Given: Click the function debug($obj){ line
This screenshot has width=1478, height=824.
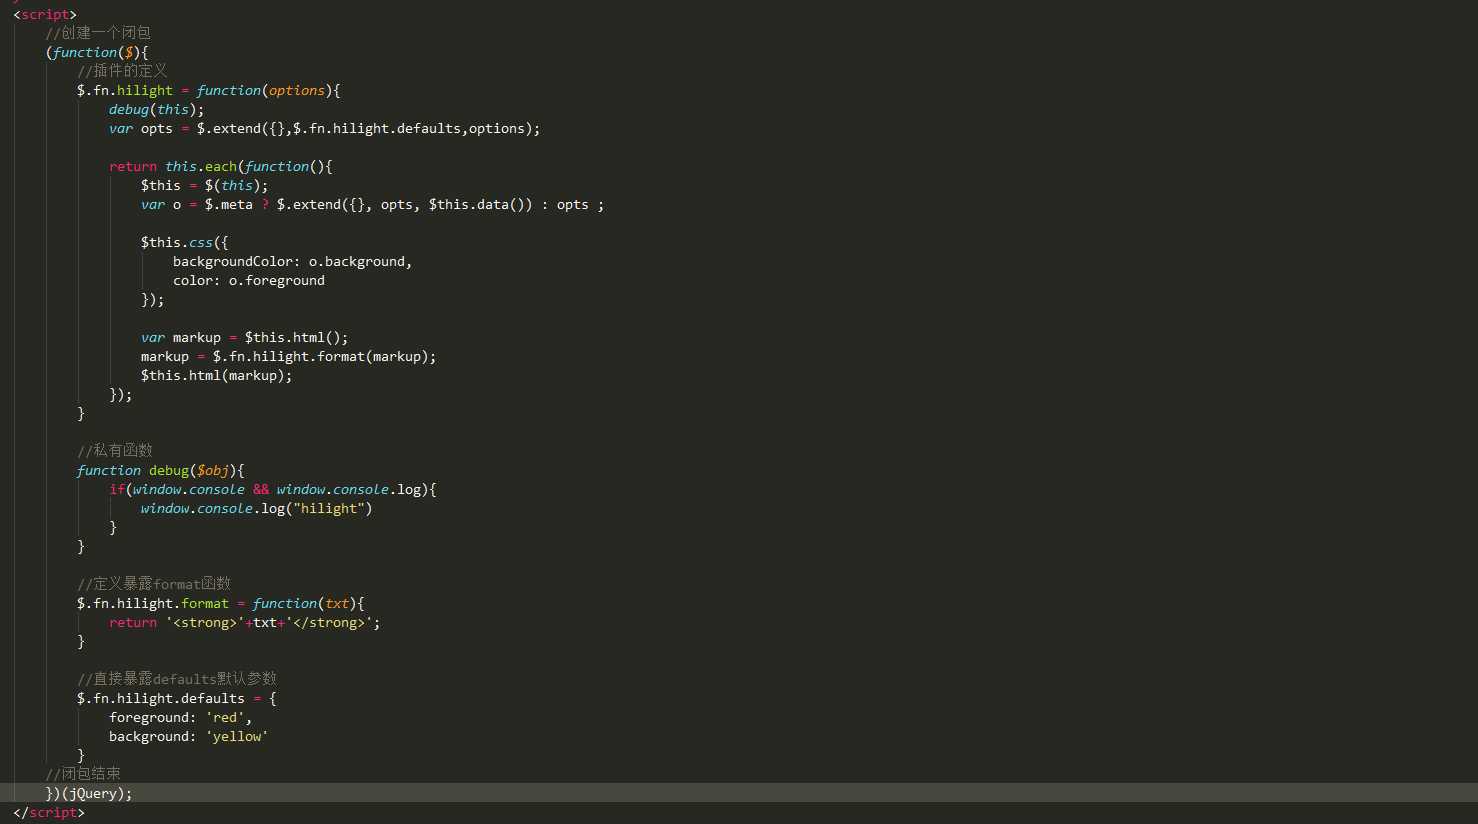Looking at the screenshot, I should (161, 470).
